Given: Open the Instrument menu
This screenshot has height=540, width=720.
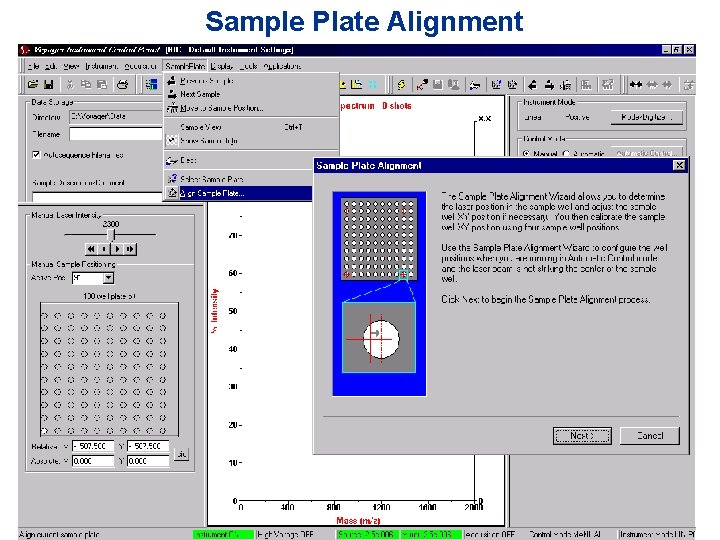Looking at the screenshot, I should click(101, 66).
